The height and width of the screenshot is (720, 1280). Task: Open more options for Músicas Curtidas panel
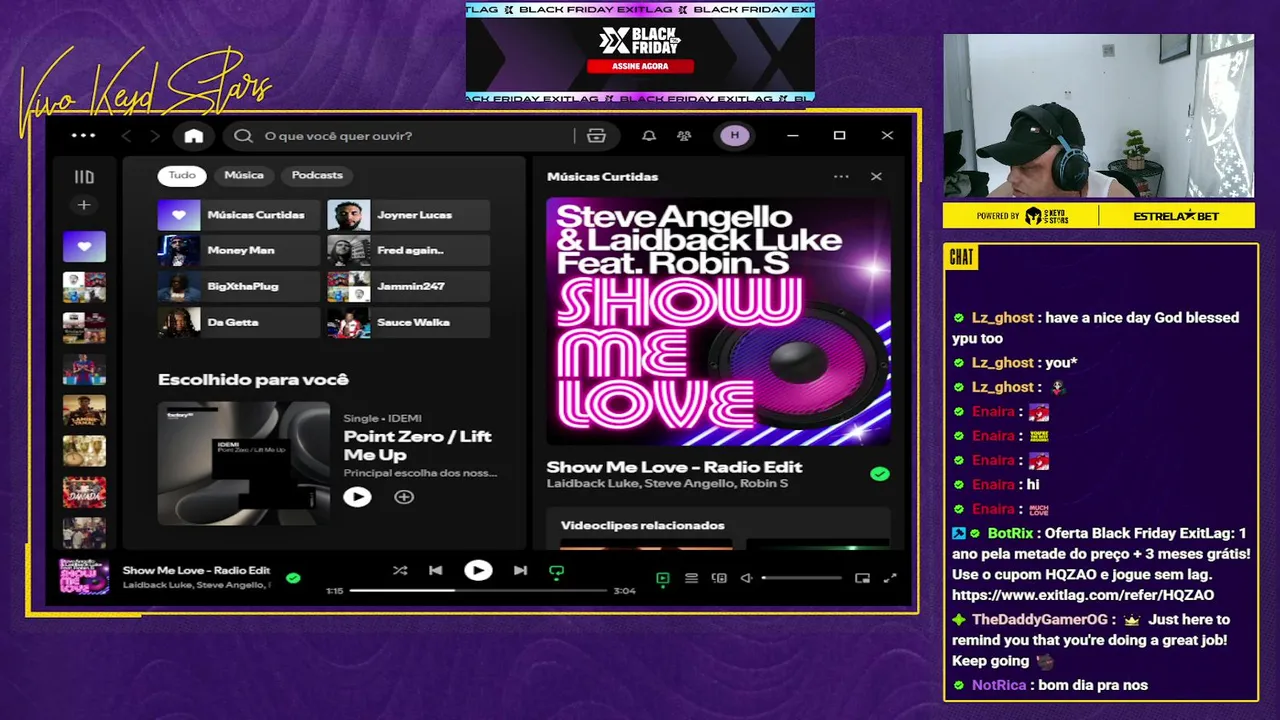(x=841, y=177)
